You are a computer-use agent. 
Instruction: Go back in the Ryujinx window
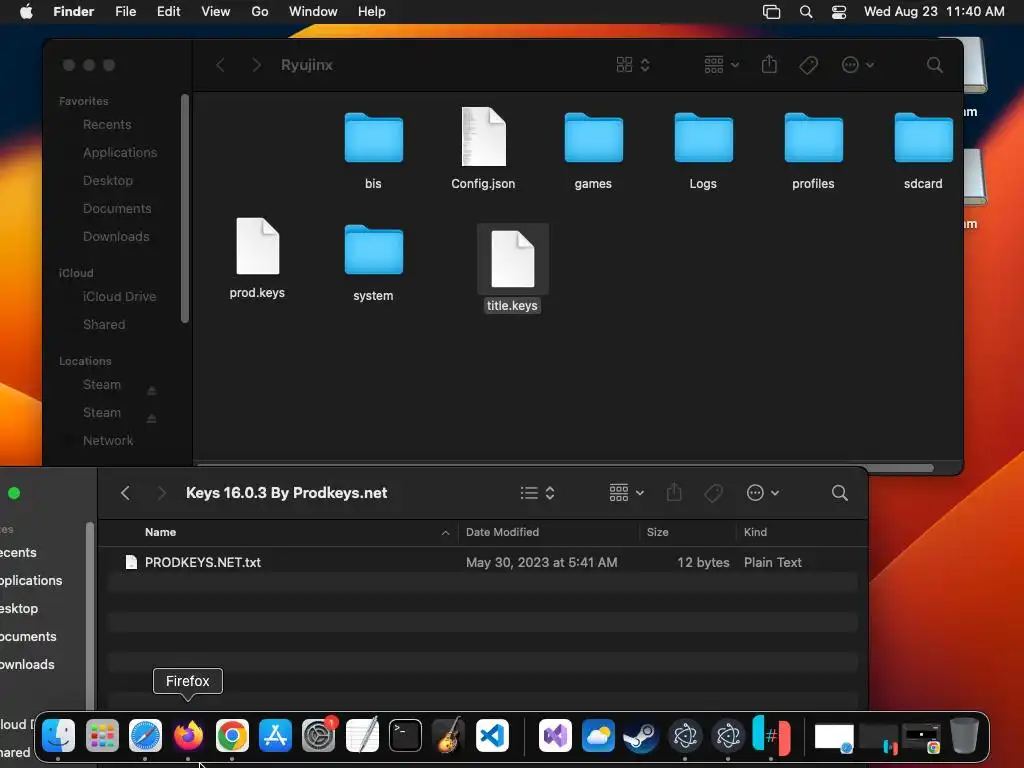(x=221, y=65)
